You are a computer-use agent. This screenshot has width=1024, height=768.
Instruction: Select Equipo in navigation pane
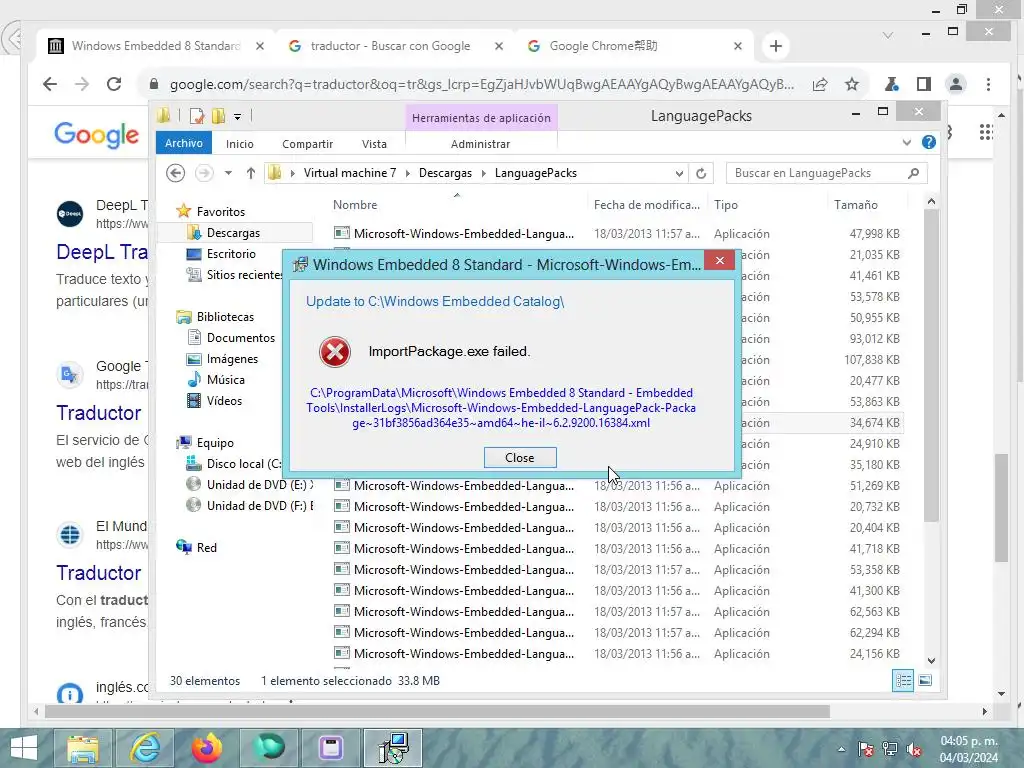pyautogui.click(x=215, y=443)
